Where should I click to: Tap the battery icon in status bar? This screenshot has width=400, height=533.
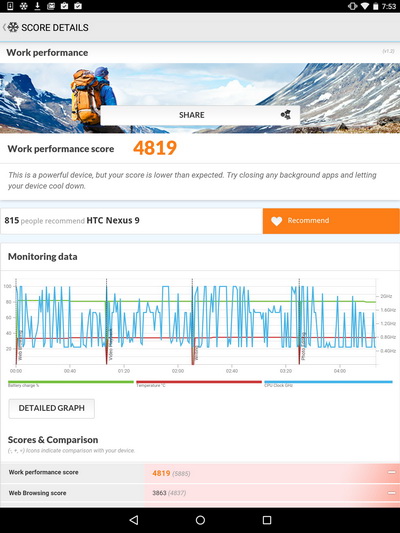click(x=376, y=6)
